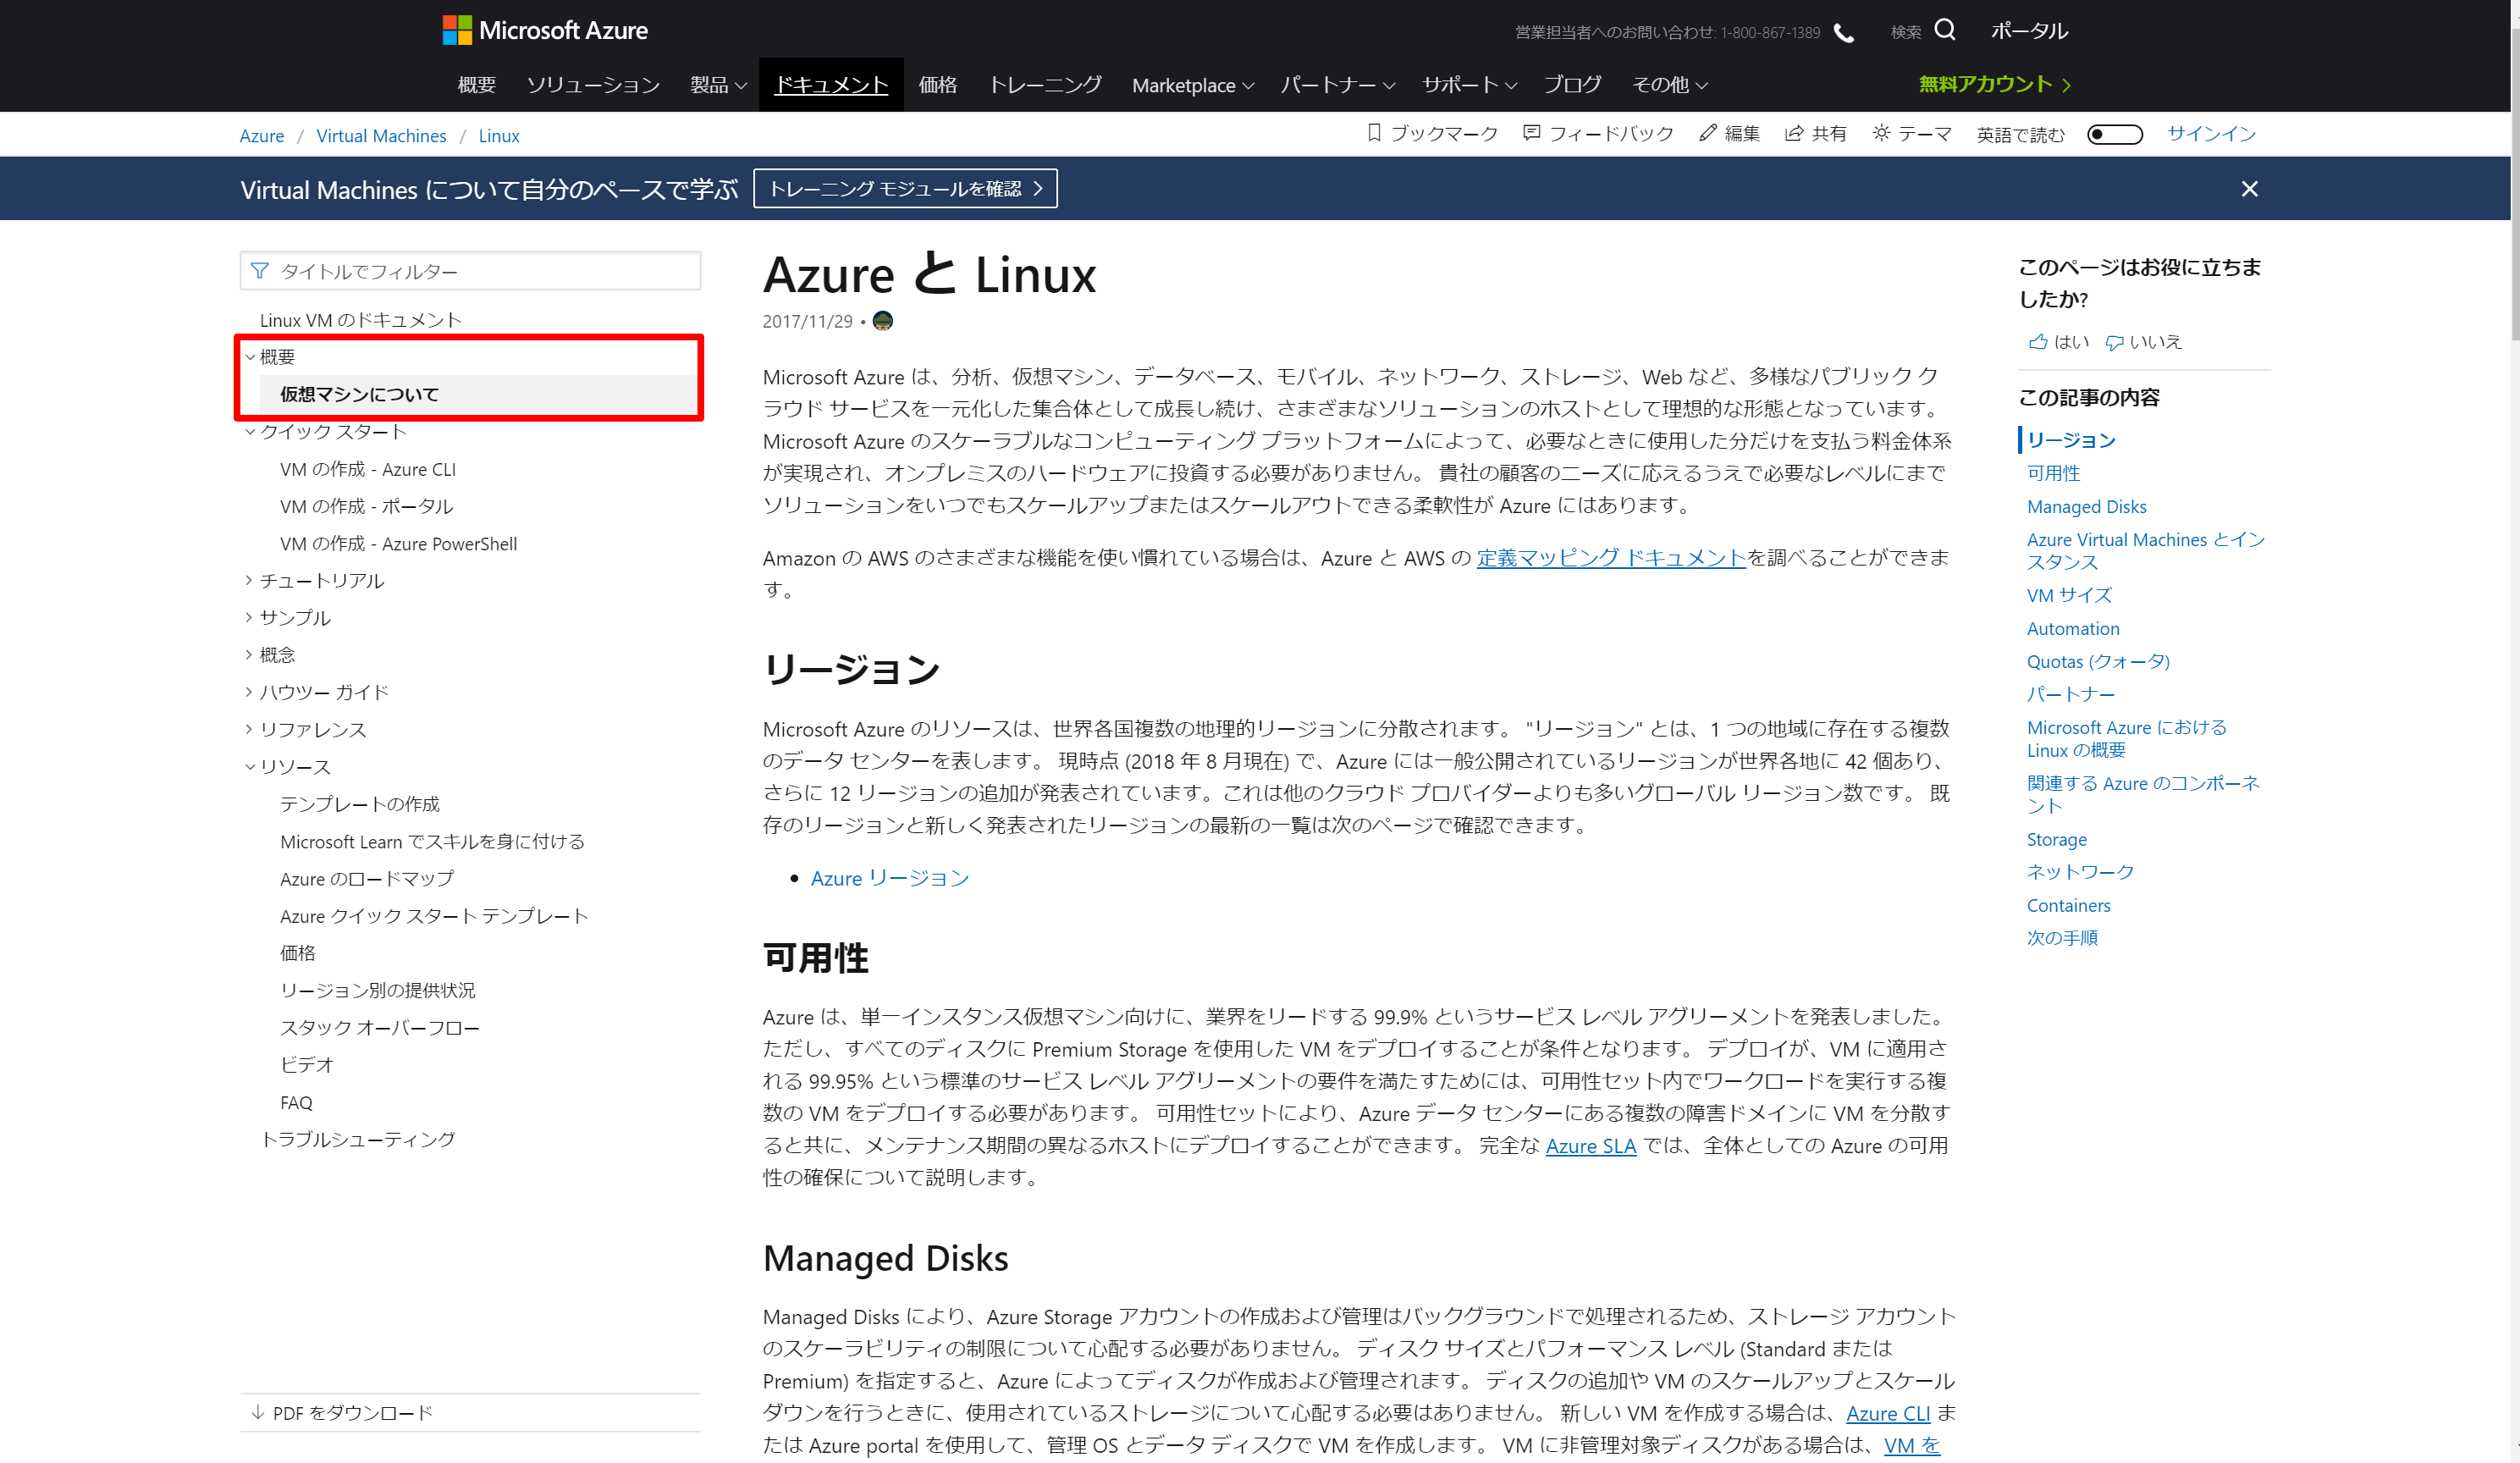This screenshot has width=2520, height=1463.
Task: Open the Azure リージョン link
Action: pyautogui.click(x=889, y=878)
